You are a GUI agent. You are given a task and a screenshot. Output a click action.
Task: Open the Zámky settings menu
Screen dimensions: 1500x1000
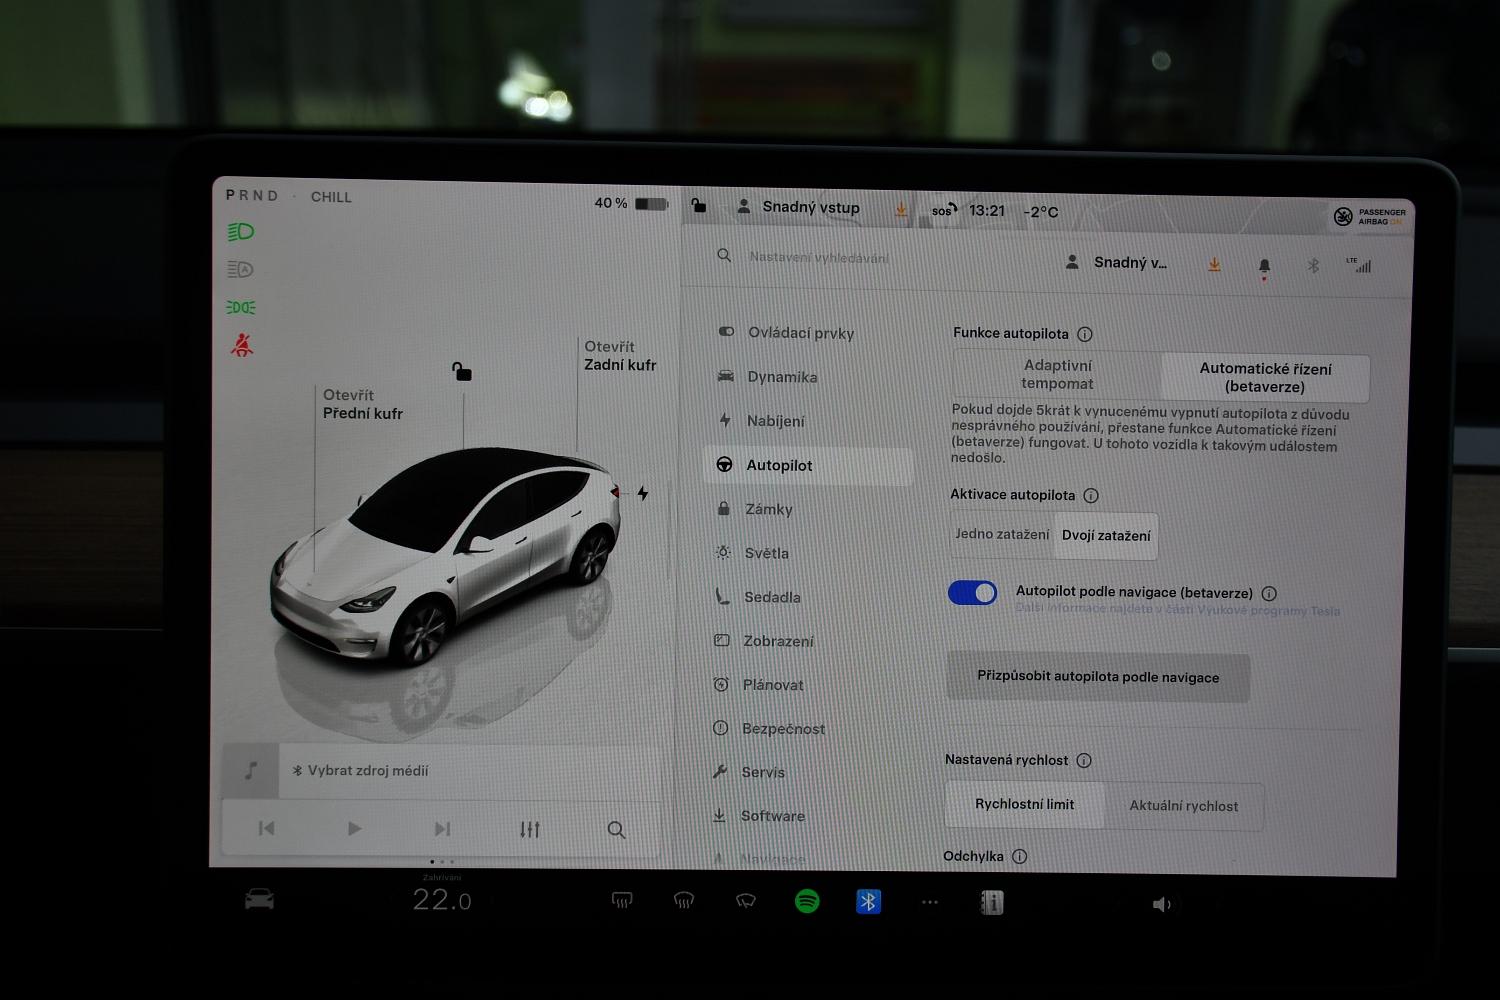(x=768, y=509)
